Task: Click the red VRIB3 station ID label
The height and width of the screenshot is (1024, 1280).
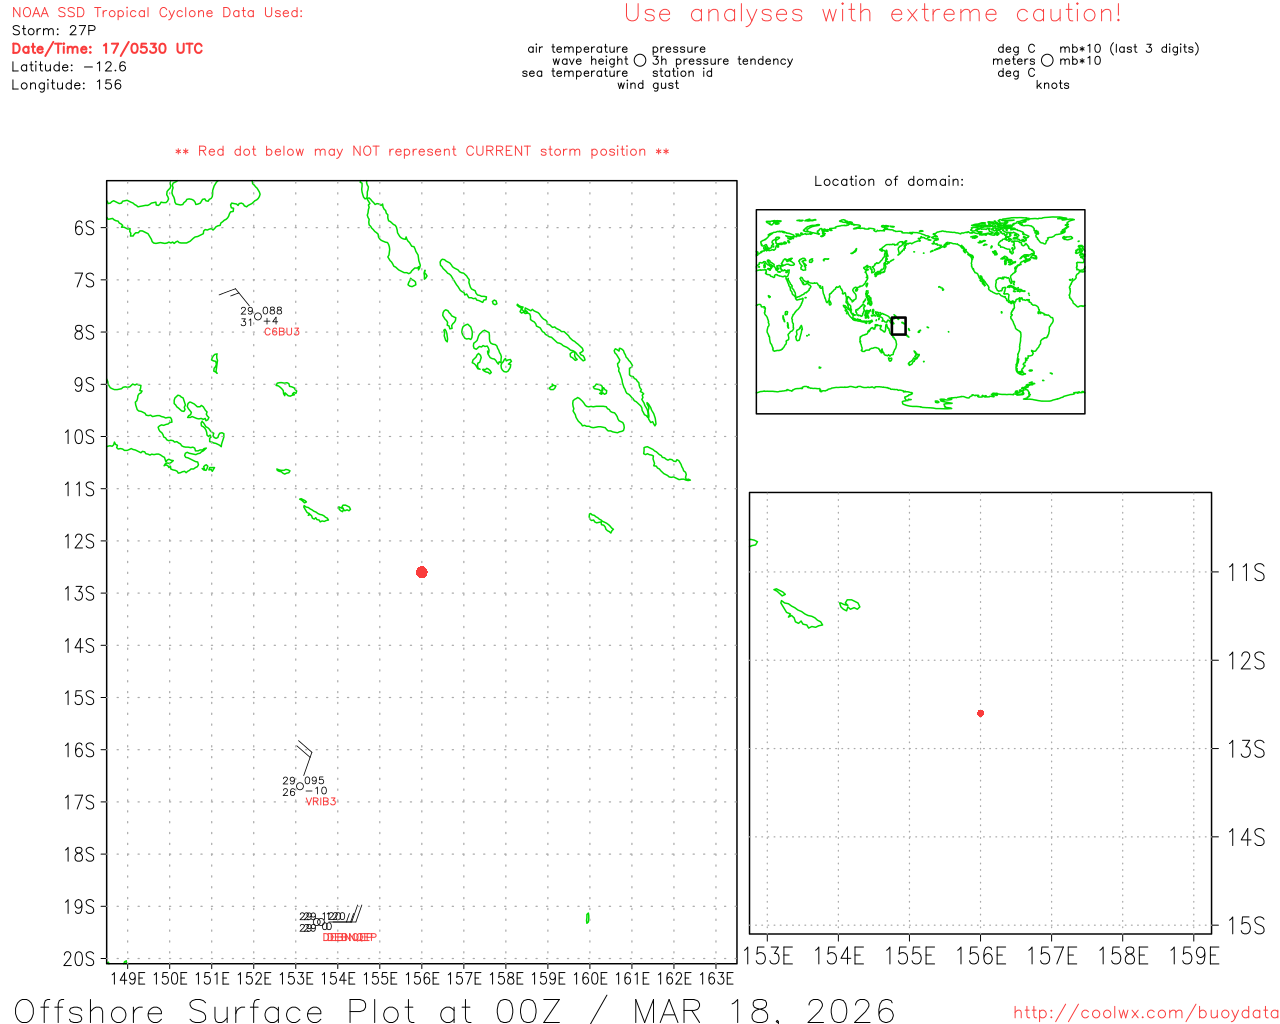Action: (321, 802)
